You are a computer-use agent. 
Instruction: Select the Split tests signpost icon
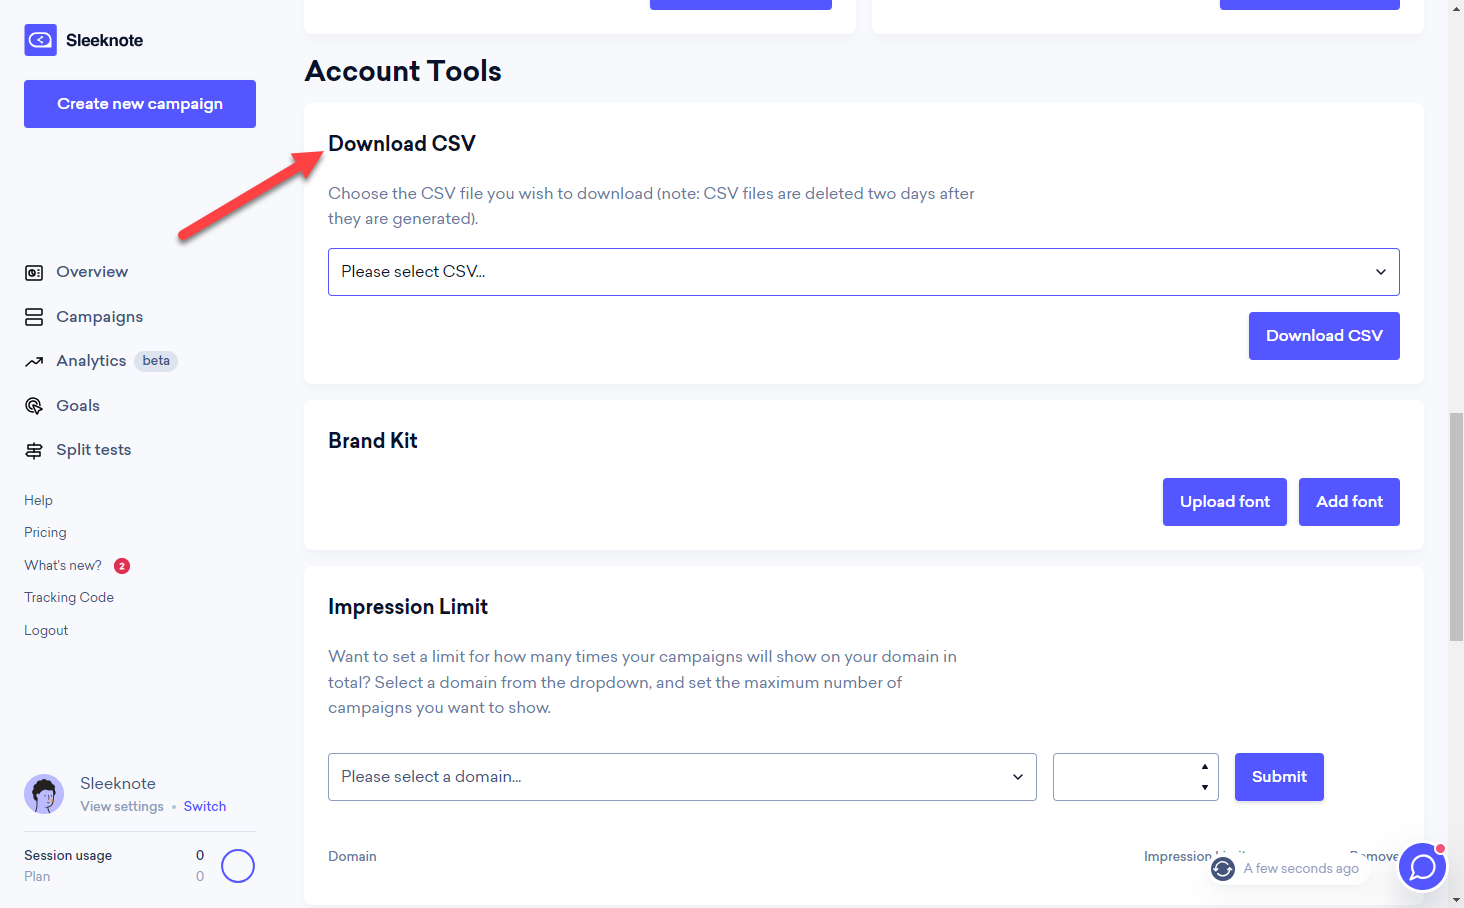pyautogui.click(x=34, y=450)
